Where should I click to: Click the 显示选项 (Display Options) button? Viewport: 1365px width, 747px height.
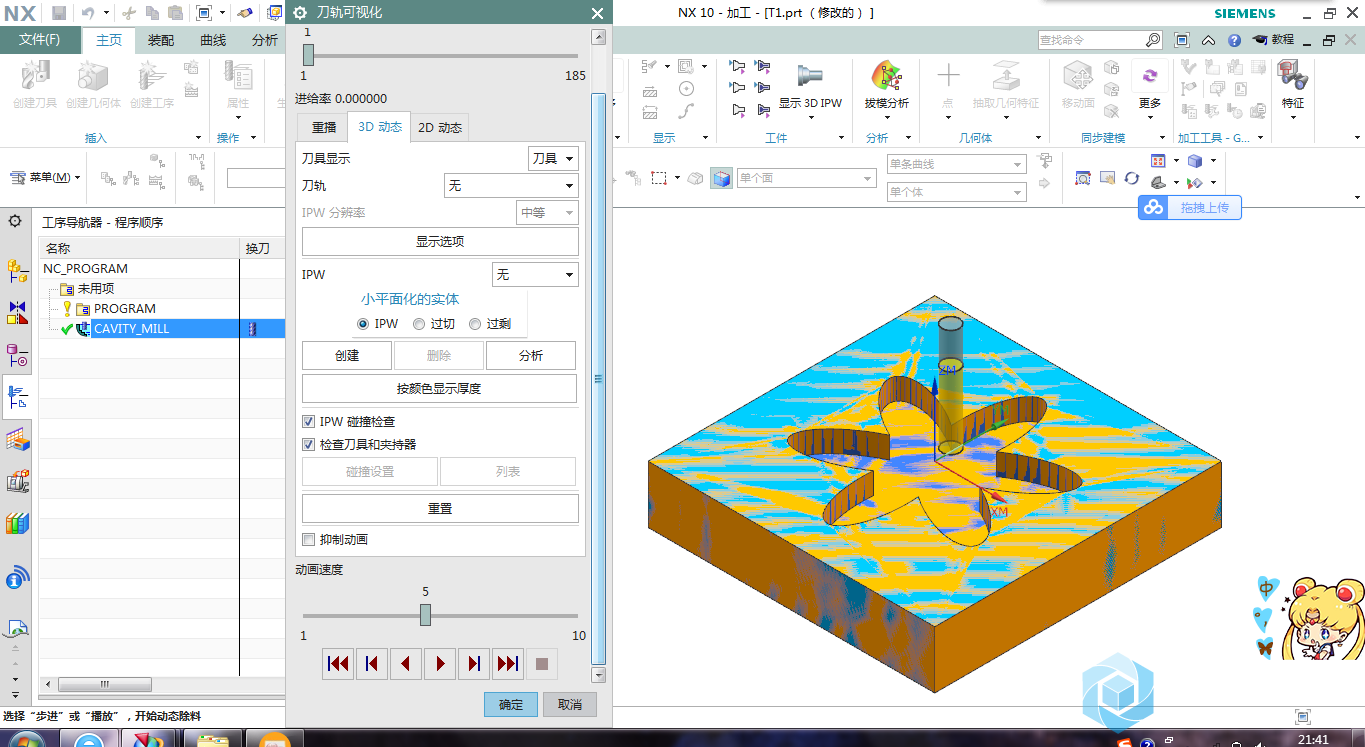click(440, 242)
